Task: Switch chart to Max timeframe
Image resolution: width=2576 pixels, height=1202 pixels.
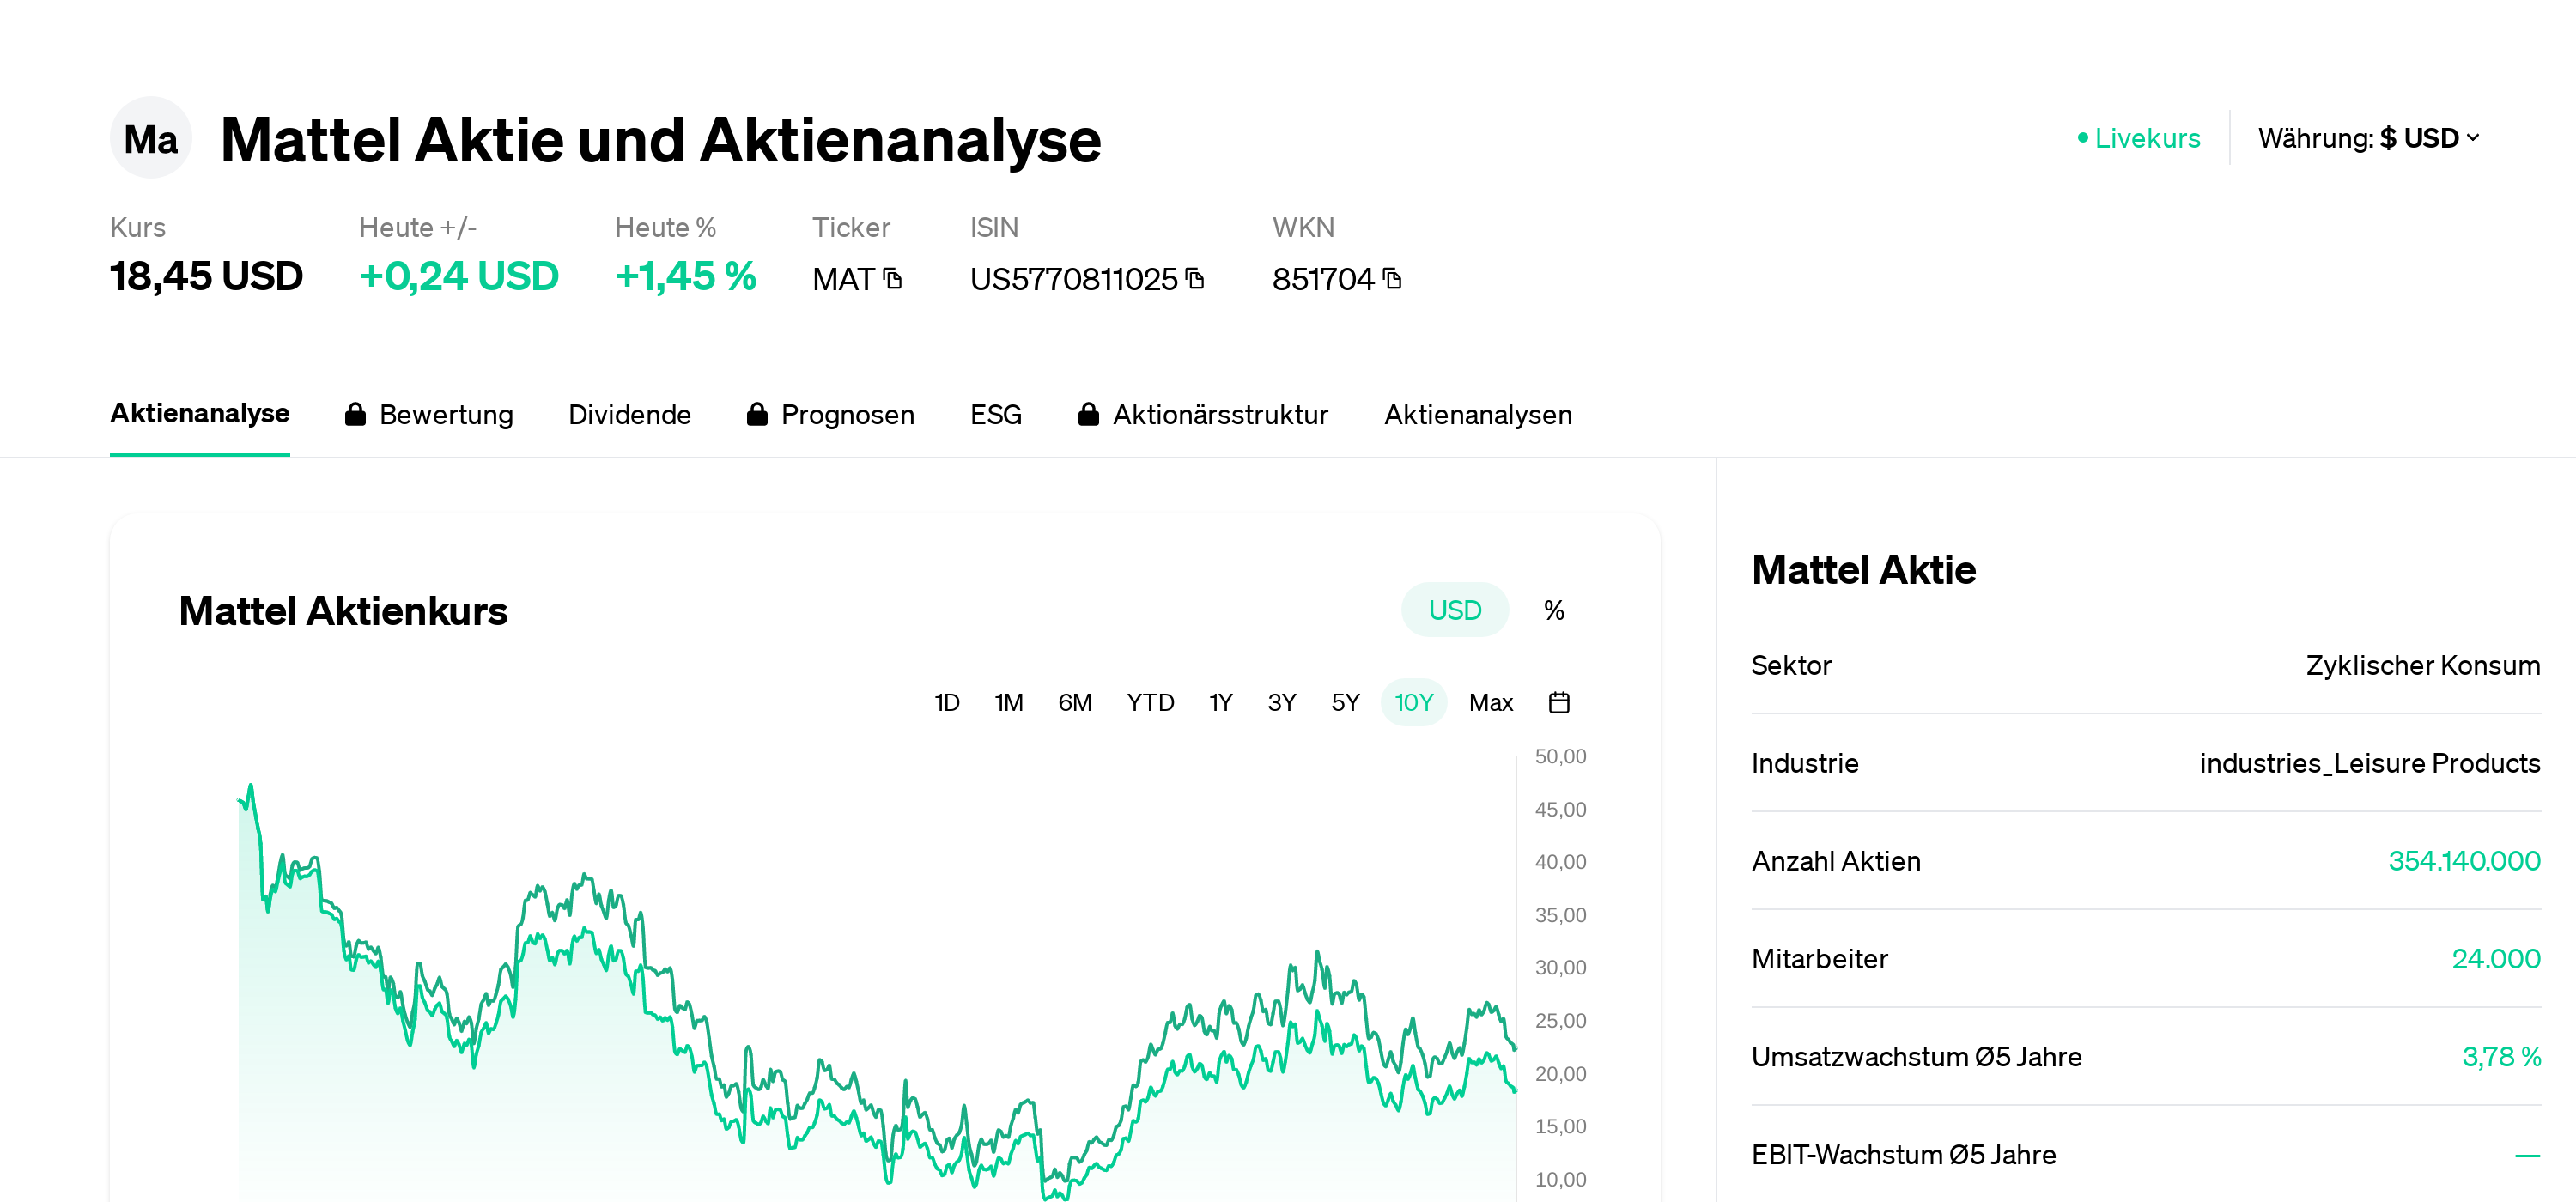Action: click(1490, 702)
